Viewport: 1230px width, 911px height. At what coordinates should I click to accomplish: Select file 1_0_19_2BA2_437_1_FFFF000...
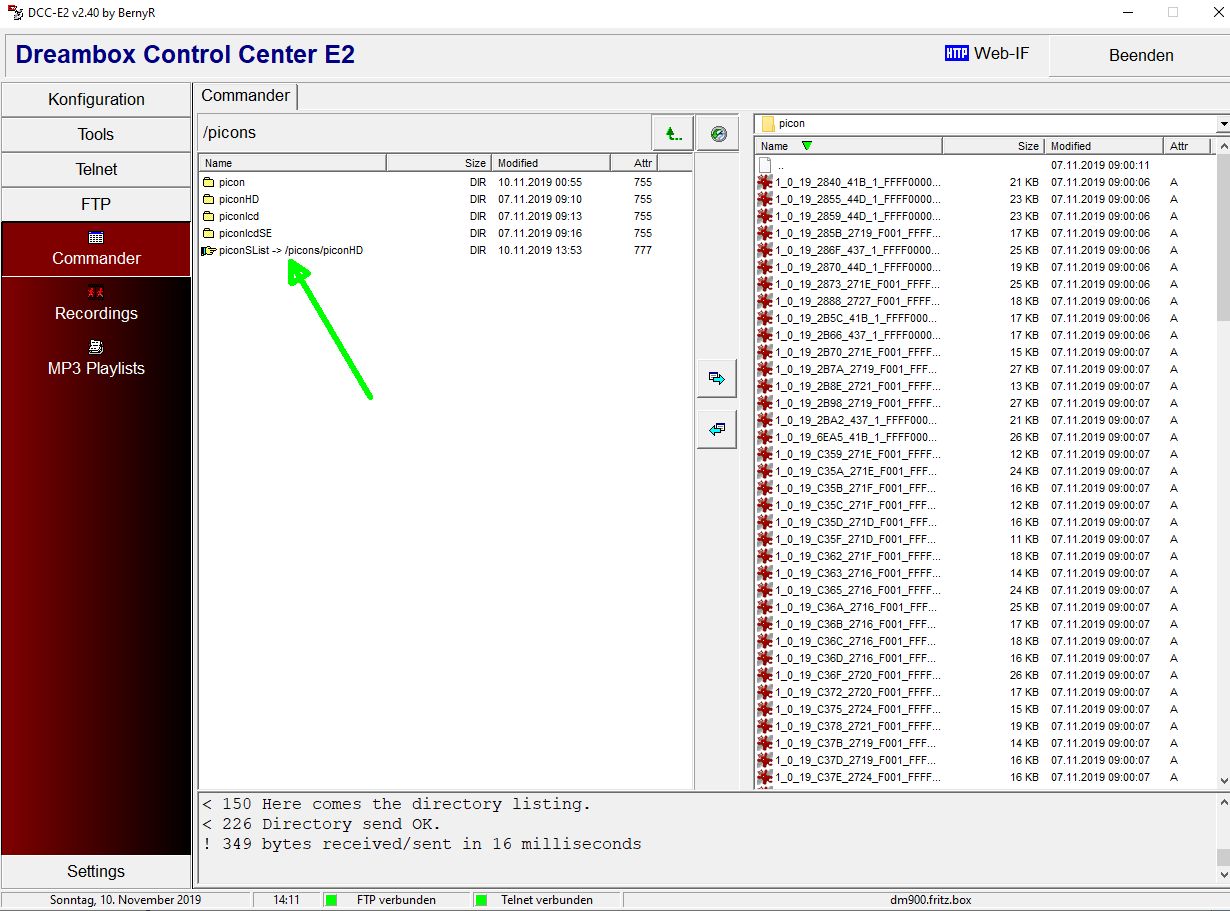click(857, 420)
